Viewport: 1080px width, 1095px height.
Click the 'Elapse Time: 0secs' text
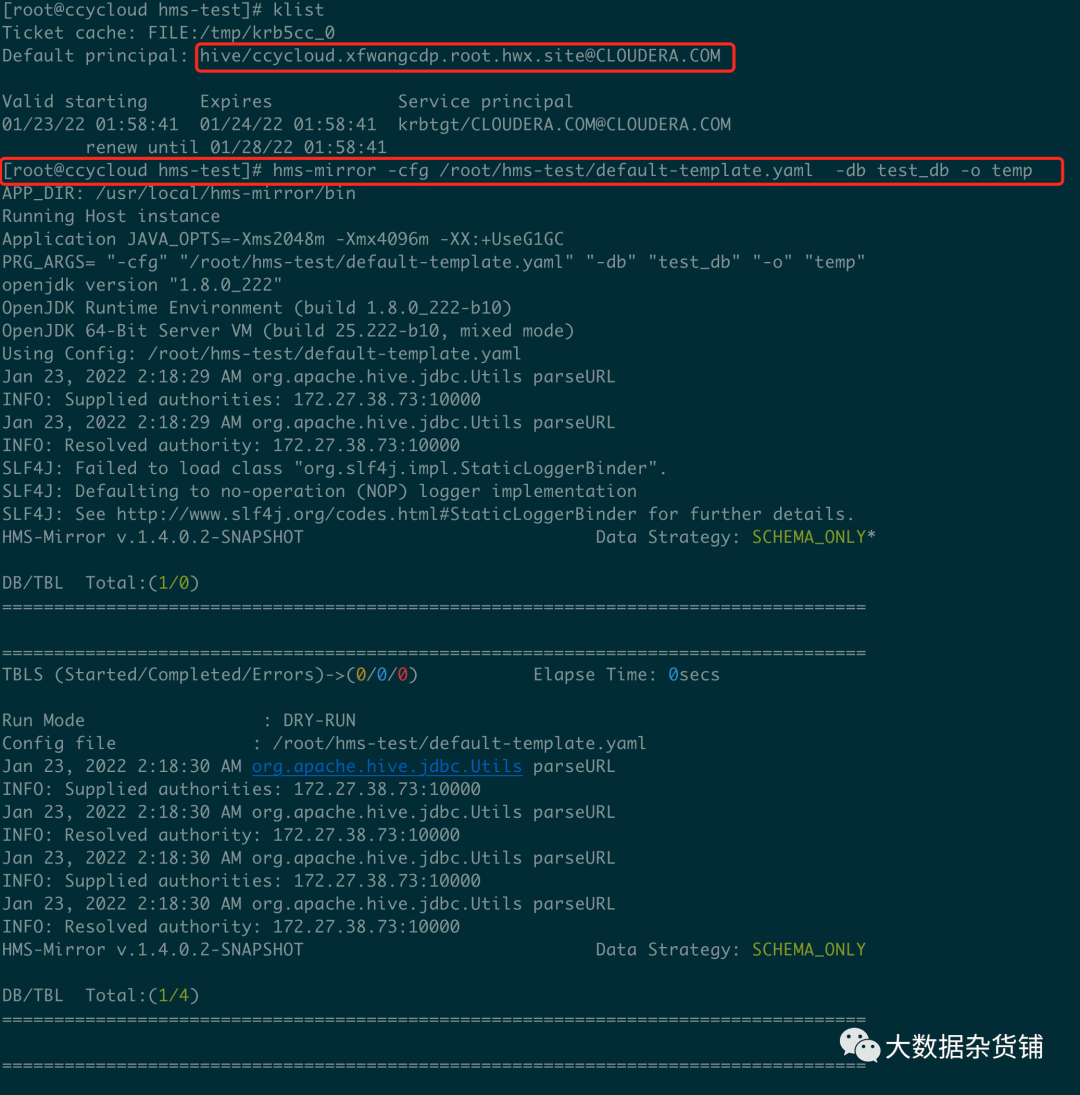click(626, 675)
